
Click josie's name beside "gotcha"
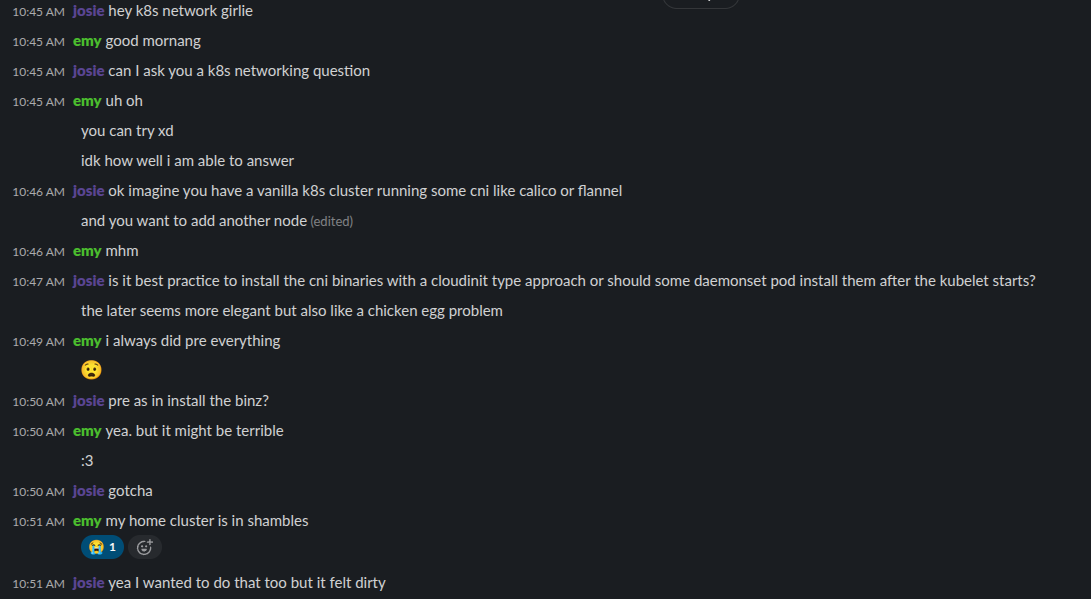pyautogui.click(x=88, y=491)
